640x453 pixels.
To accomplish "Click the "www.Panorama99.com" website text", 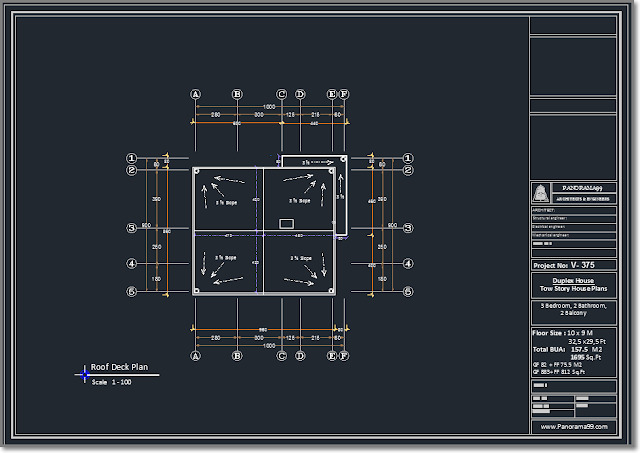I will click(574, 427).
